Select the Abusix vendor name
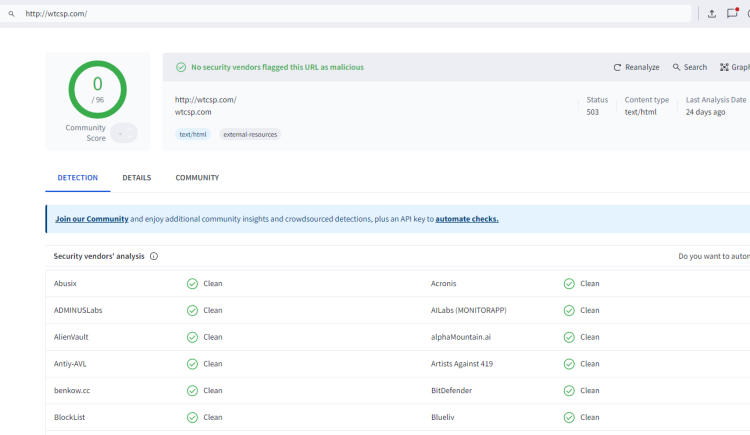 (65, 284)
